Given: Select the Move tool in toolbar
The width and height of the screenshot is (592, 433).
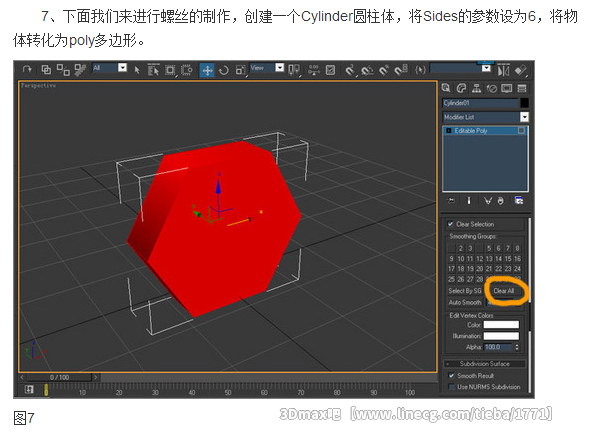Looking at the screenshot, I should [207, 70].
